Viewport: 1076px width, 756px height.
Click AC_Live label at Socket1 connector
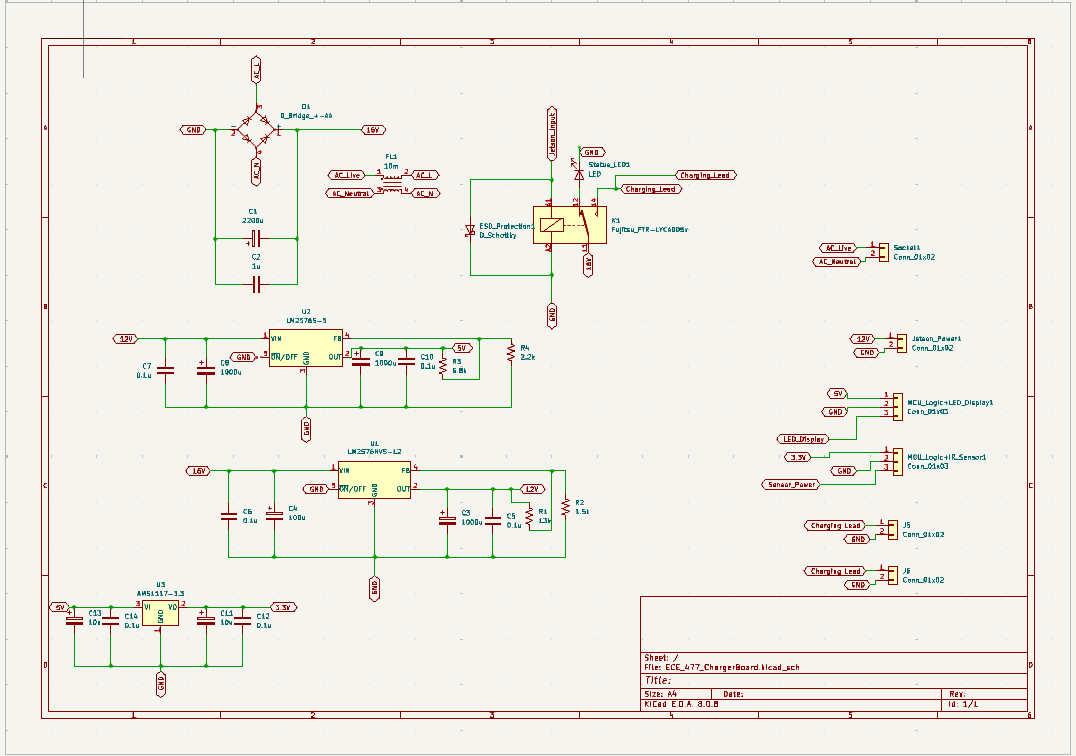[x=838, y=248]
